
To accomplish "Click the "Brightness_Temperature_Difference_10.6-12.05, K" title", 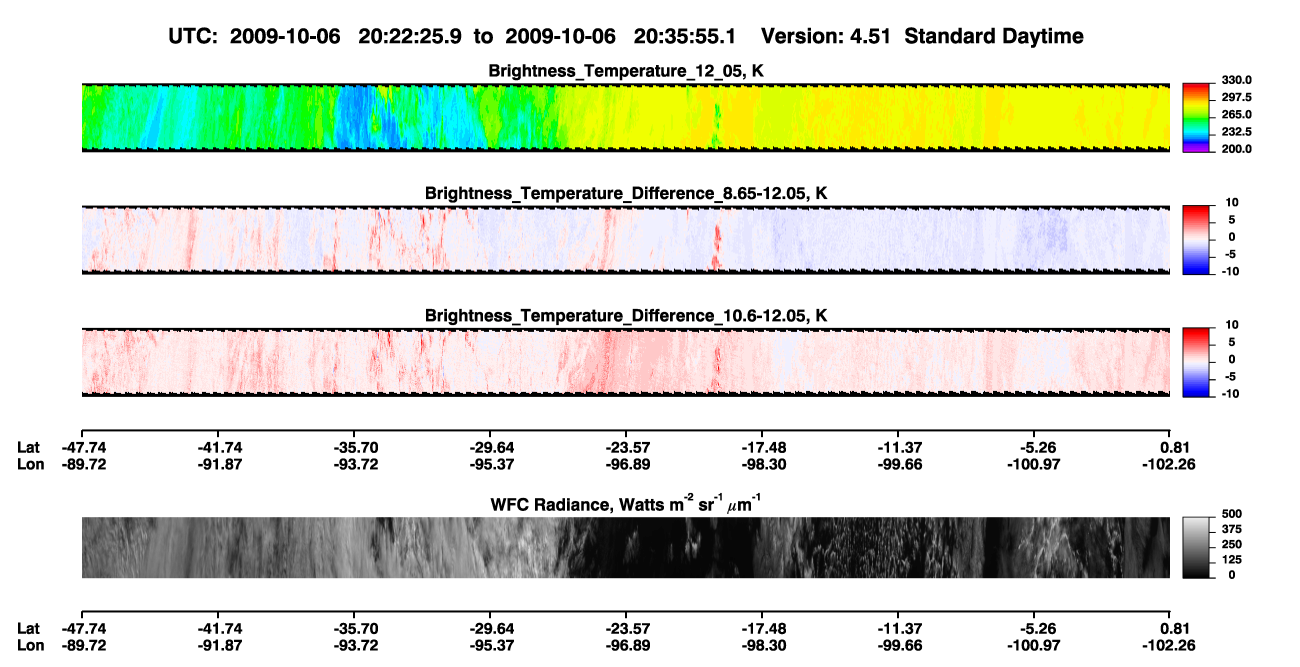I will [x=626, y=315].
